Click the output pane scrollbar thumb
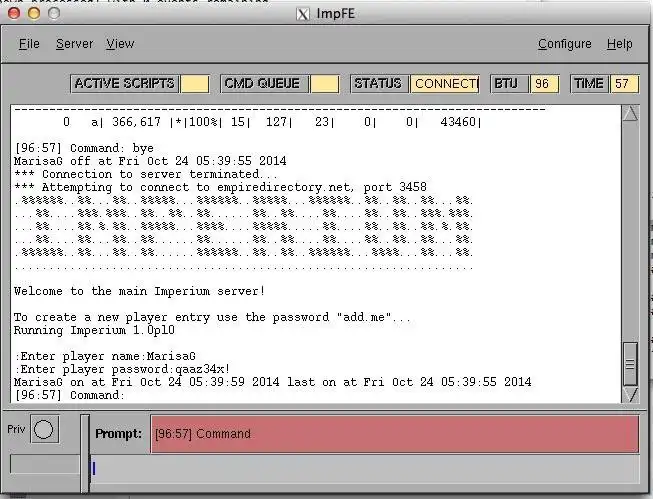This screenshot has width=653, height=499. click(x=630, y=364)
